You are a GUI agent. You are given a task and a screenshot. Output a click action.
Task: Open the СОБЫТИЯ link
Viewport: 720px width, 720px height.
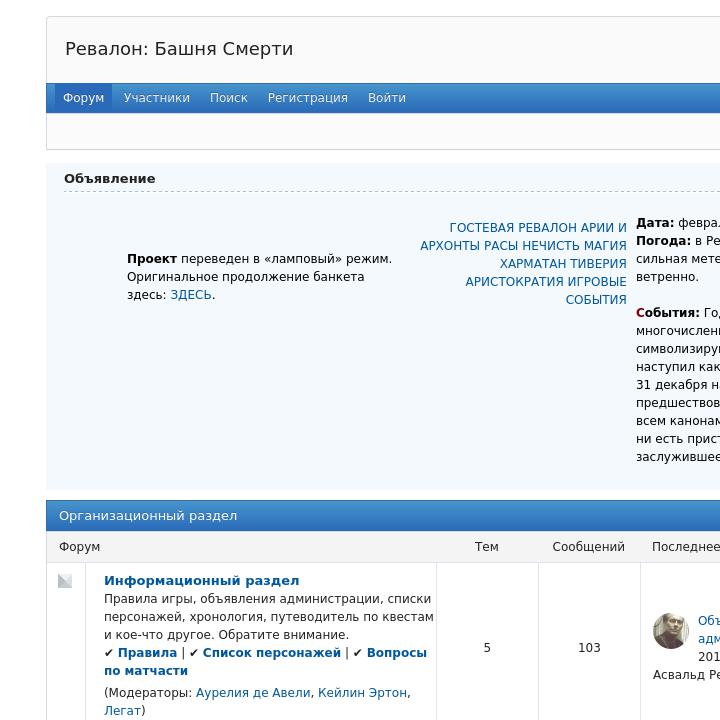pyautogui.click(x=596, y=300)
